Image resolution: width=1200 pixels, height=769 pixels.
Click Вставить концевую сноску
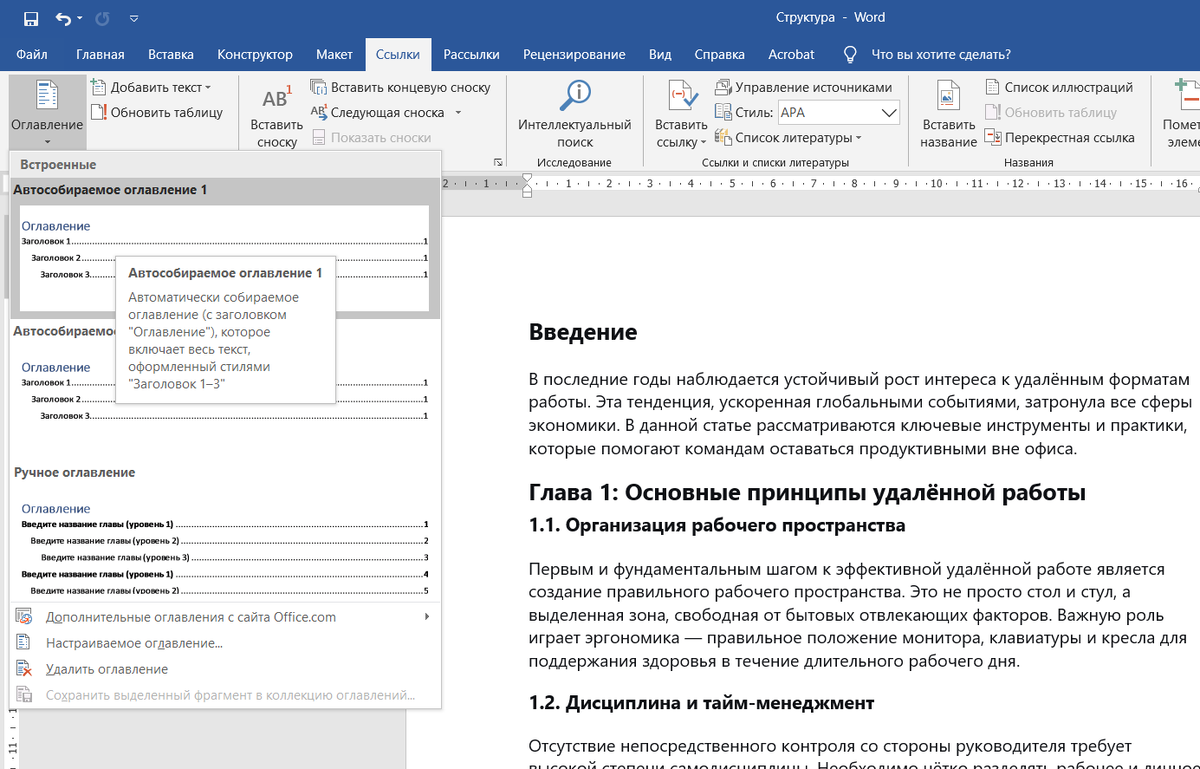[400, 88]
